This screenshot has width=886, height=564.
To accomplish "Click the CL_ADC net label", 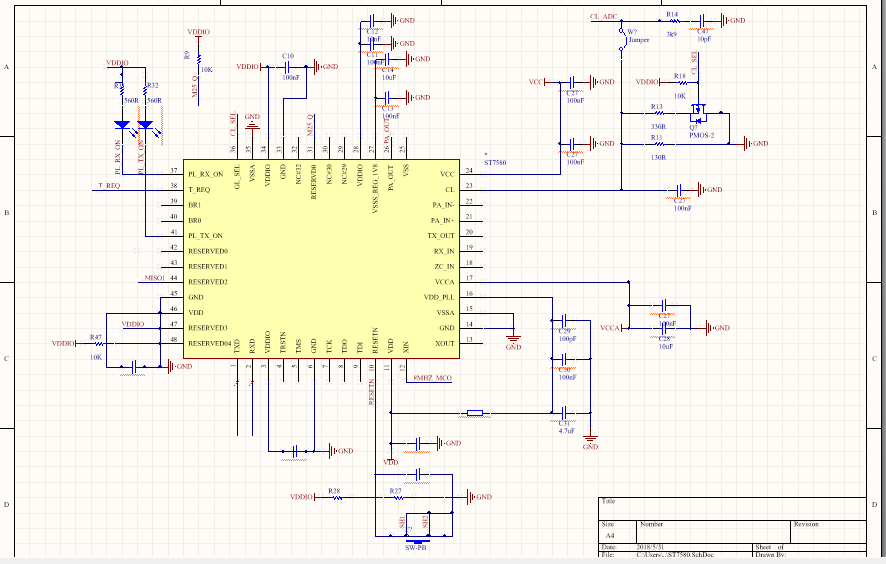I will [605, 17].
